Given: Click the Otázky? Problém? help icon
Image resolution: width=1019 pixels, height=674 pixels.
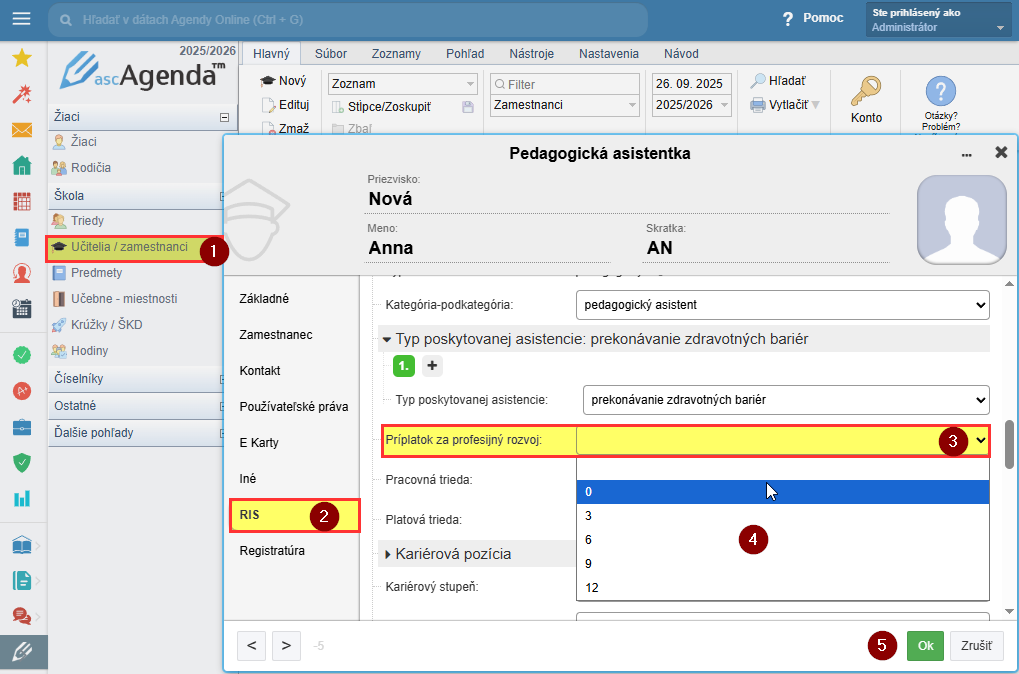Looking at the screenshot, I should 940,93.
